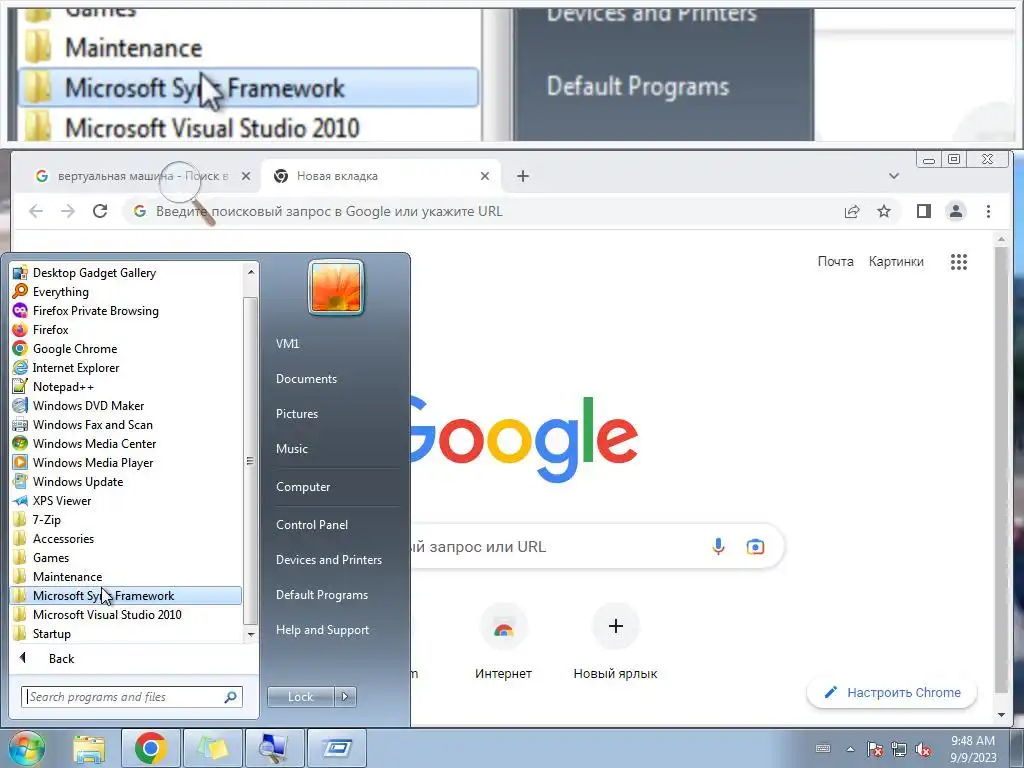Click the Windows Start orb
This screenshot has width=1024, height=768.
click(x=26, y=748)
